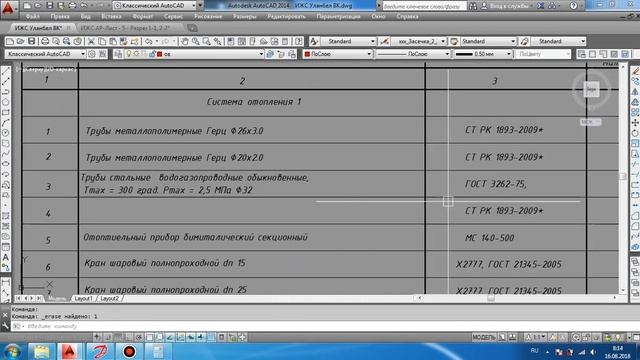The image size is (640, 360).
Task: Open the color control ПоСлою dropdown
Action: (x=337, y=54)
